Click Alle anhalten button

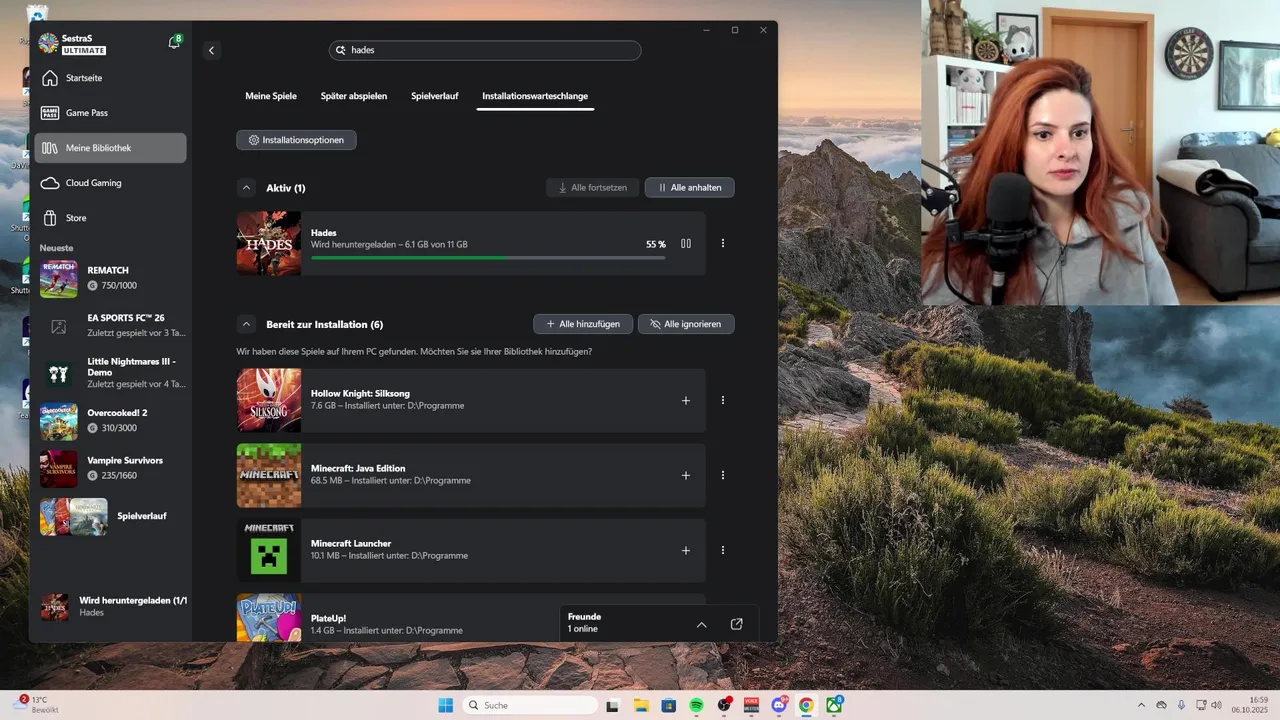tap(689, 188)
